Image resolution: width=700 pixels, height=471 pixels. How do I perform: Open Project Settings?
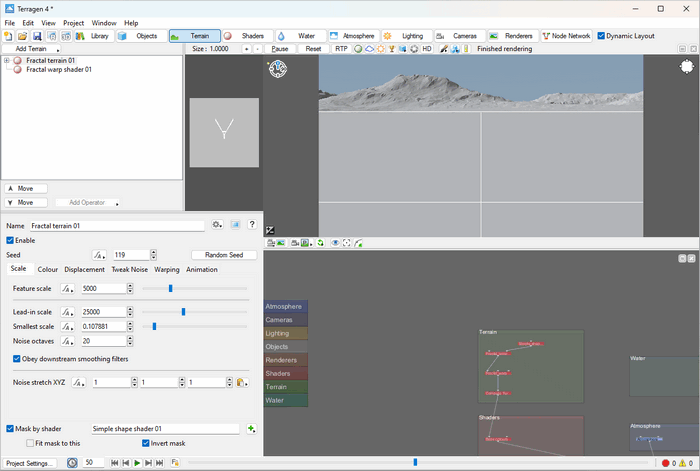click(x=28, y=463)
